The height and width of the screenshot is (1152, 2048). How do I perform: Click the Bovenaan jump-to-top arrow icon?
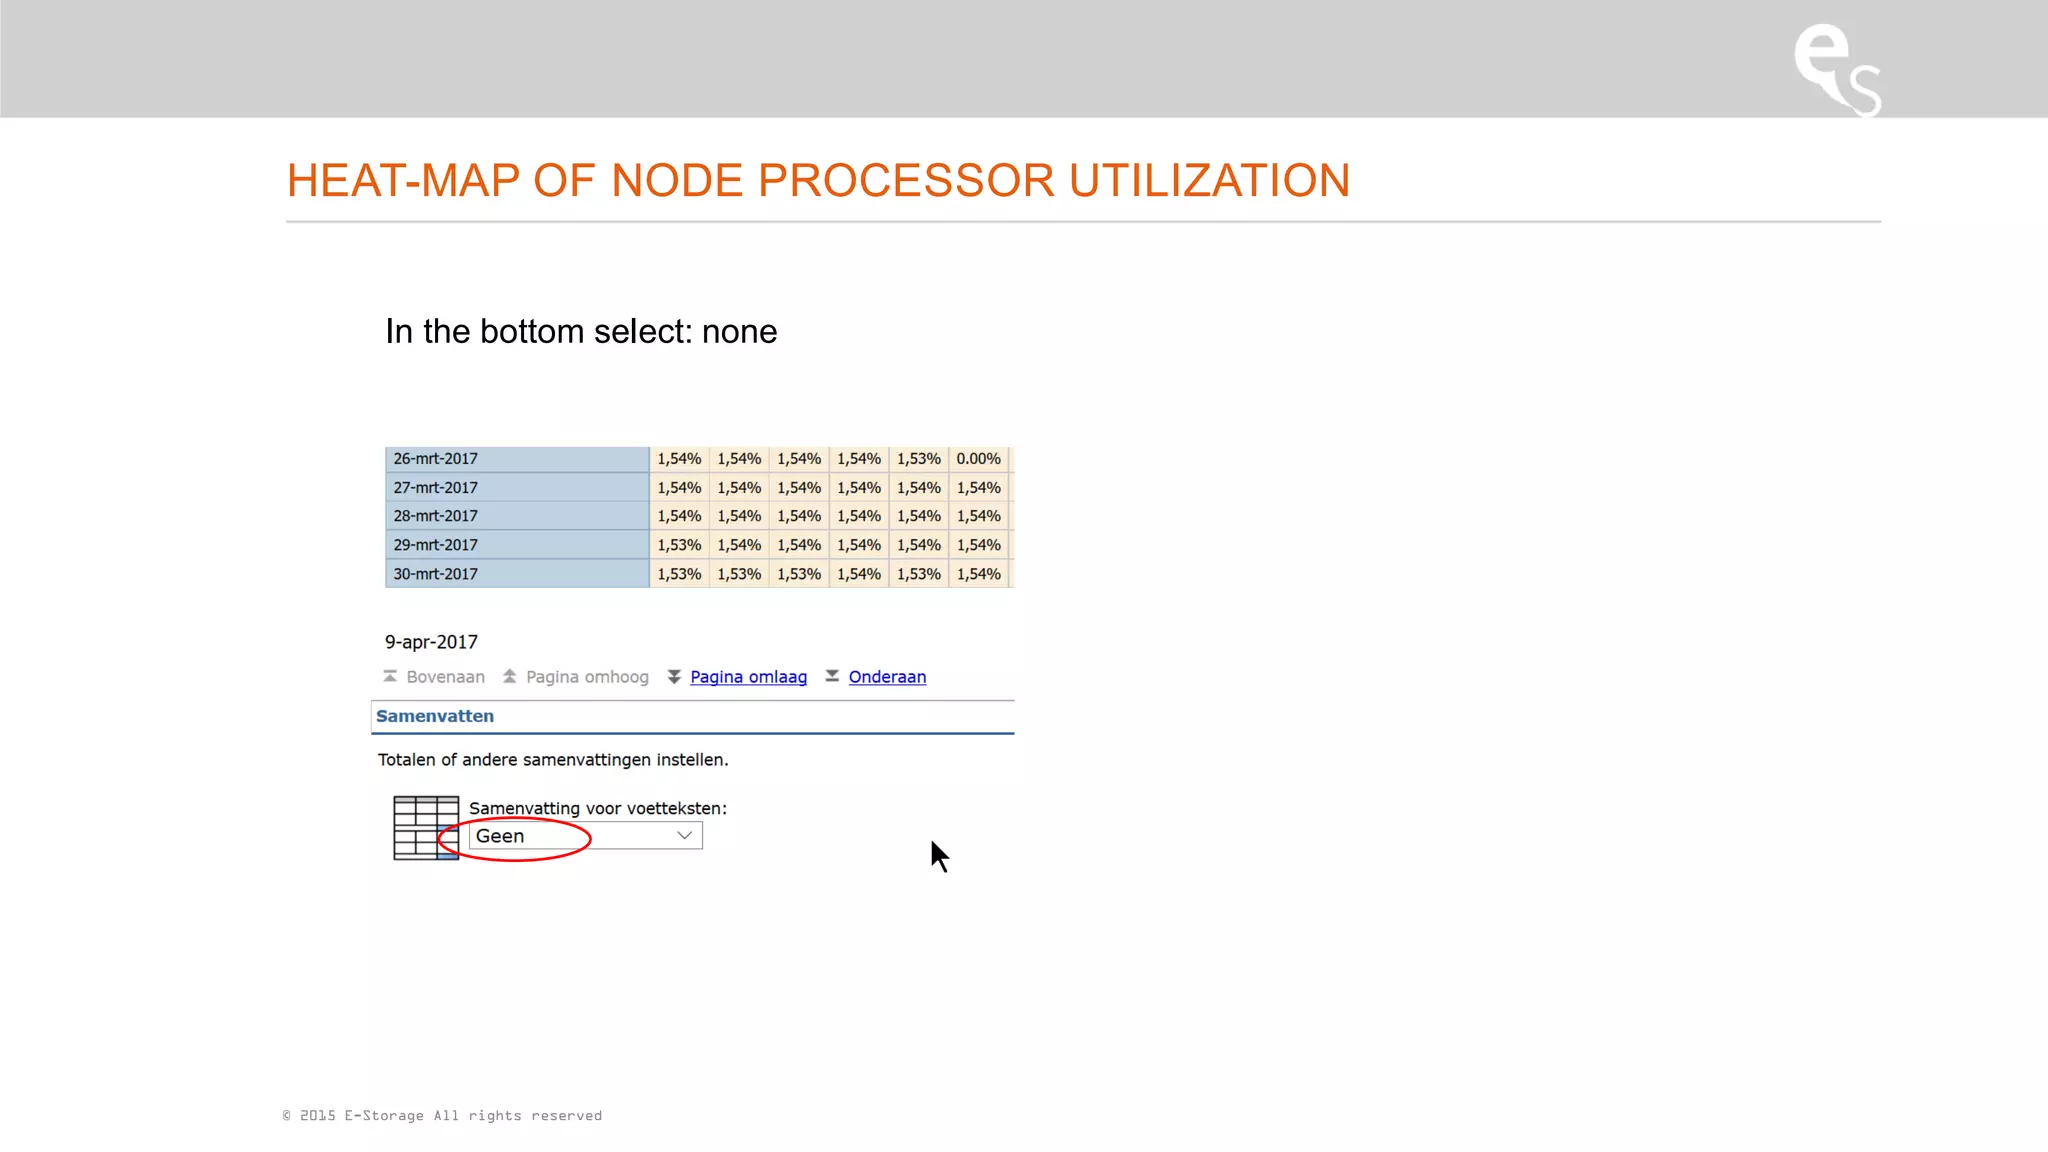click(x=390, y=677)
